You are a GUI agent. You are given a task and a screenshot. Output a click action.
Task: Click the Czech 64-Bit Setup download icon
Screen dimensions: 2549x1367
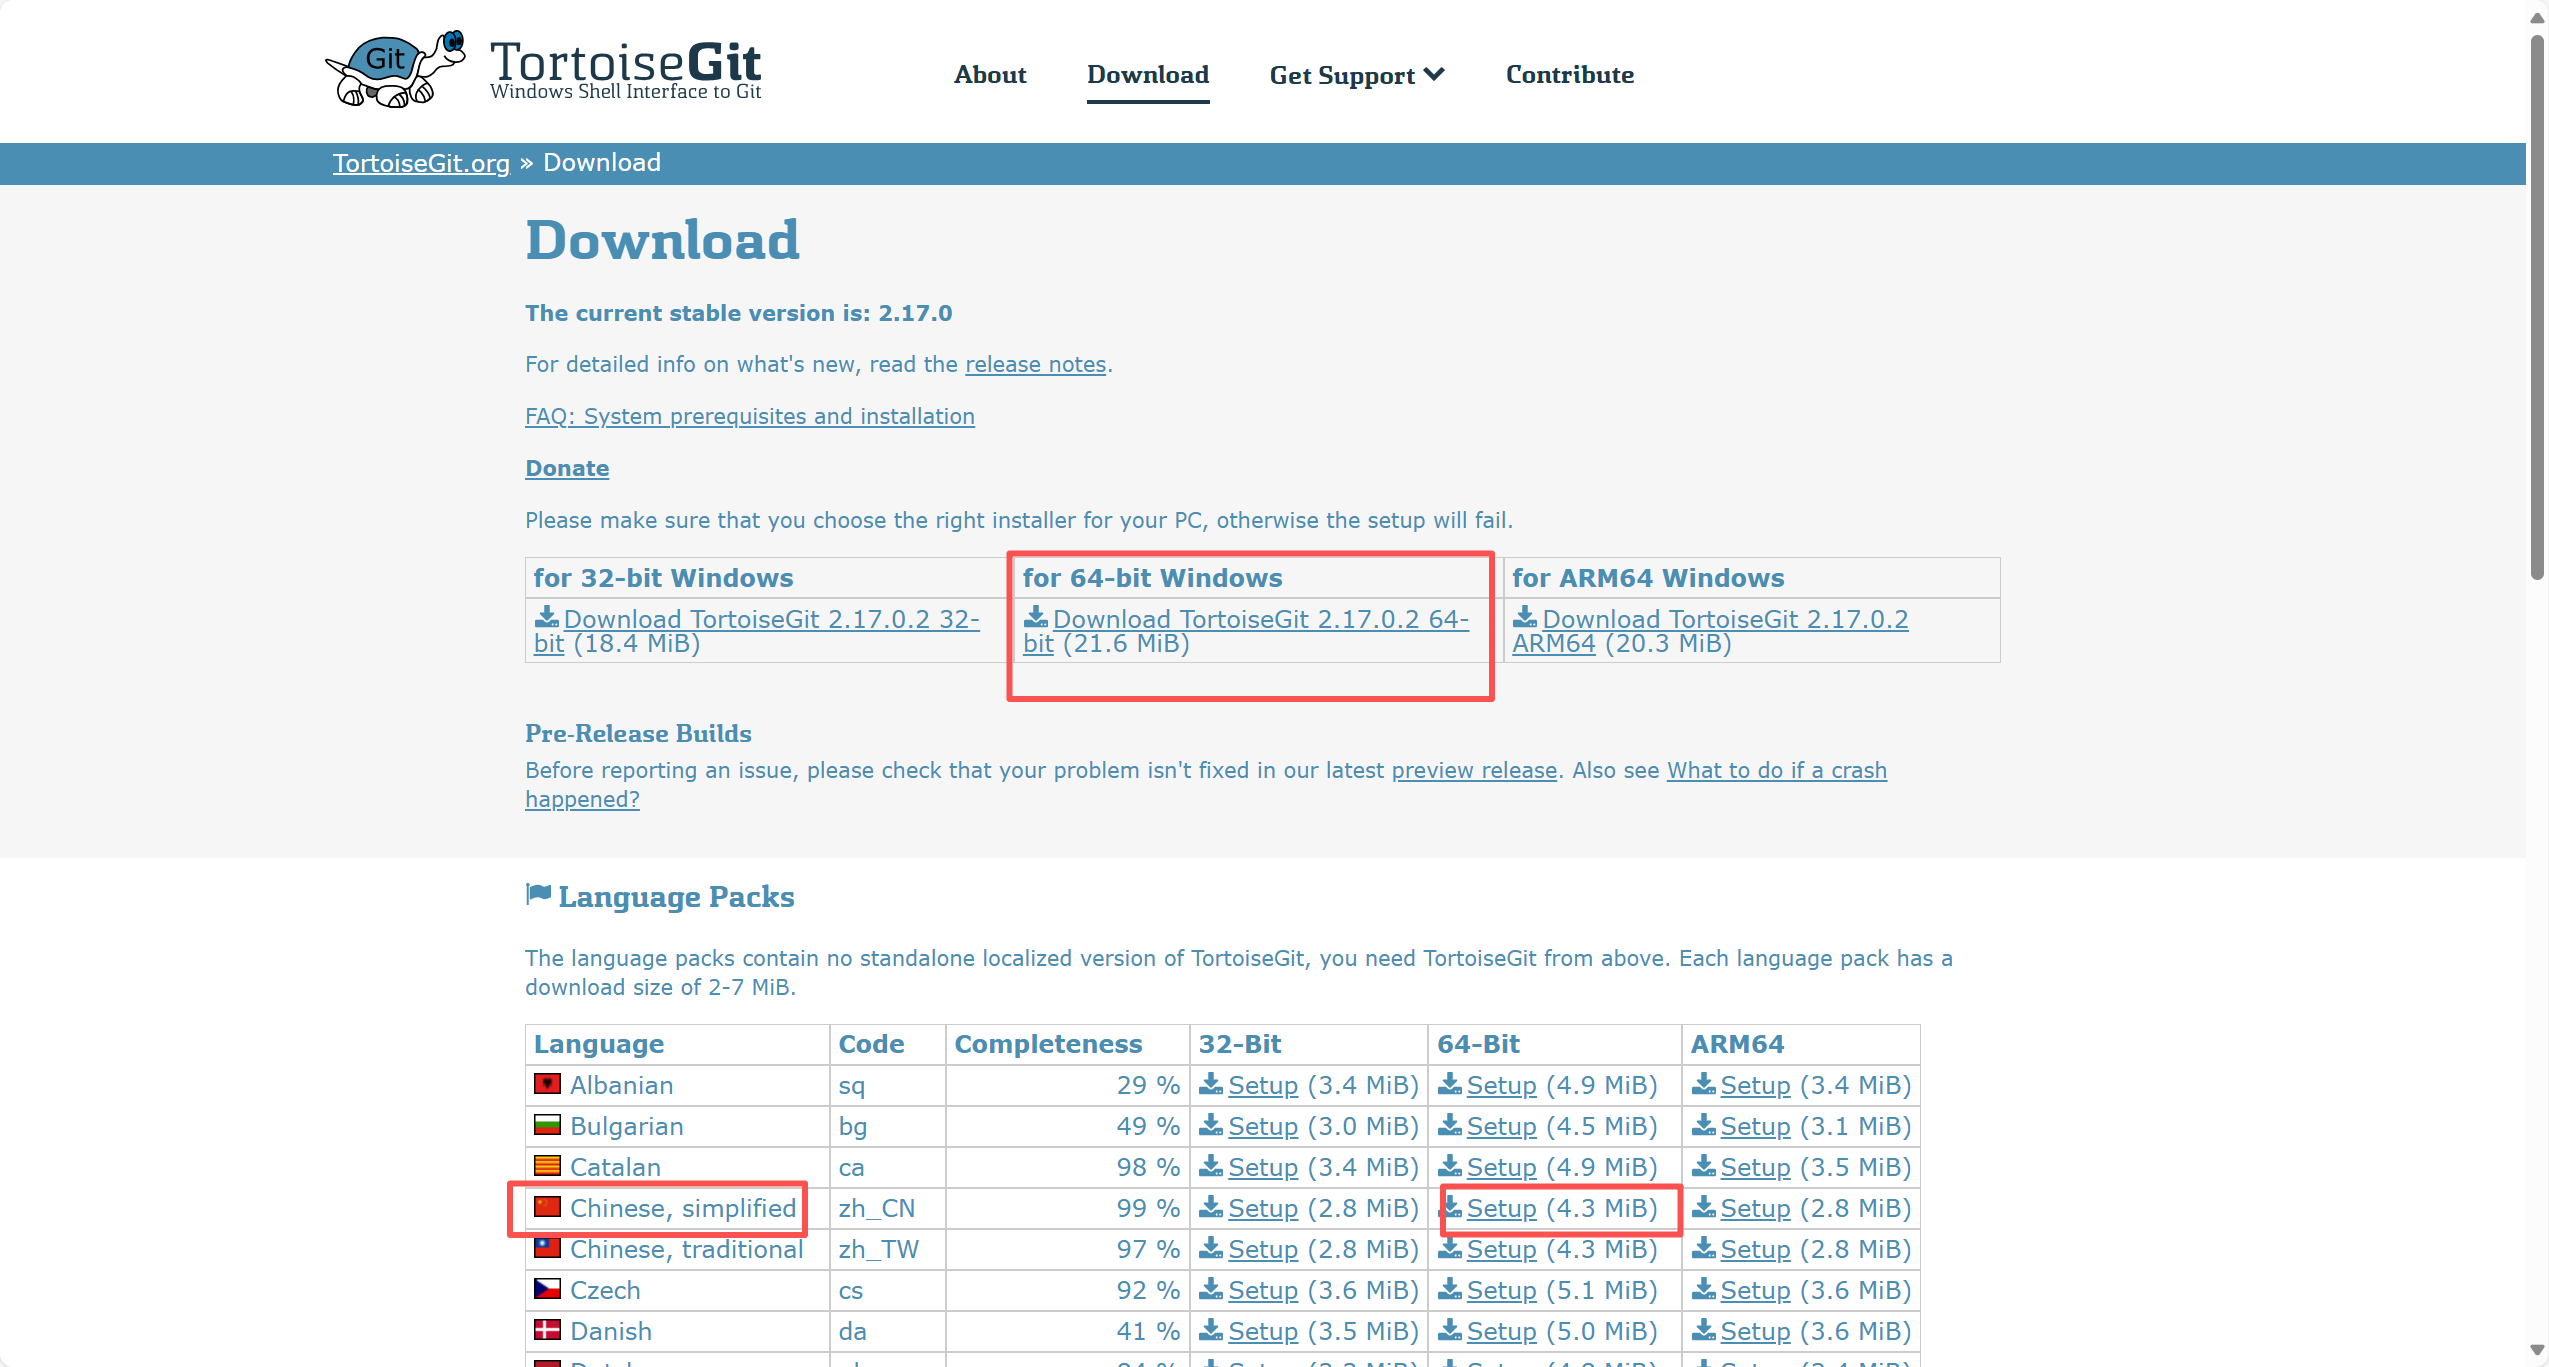click(x=1450, y=1290)
